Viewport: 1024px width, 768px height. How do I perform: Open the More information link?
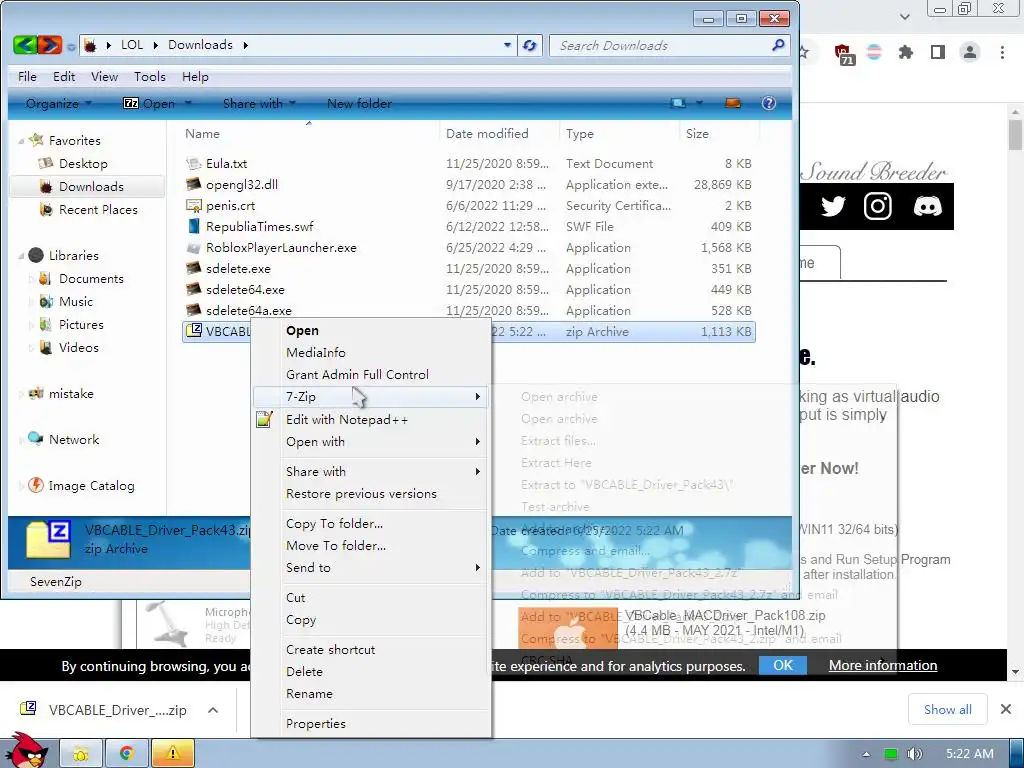coord(883,665)
